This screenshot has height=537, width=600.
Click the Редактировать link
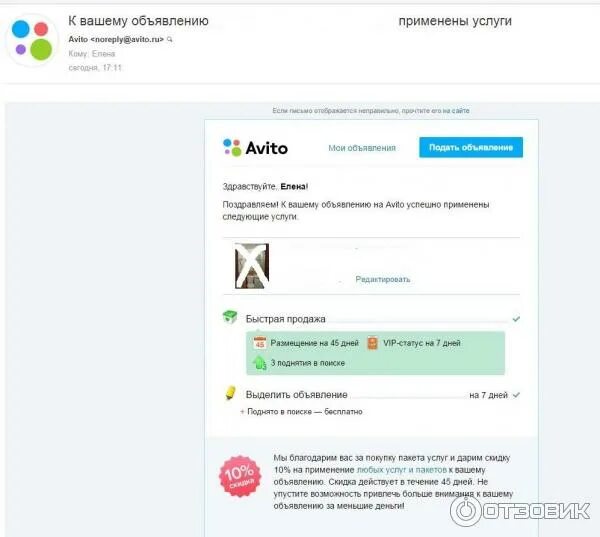[x=383, y=279]
